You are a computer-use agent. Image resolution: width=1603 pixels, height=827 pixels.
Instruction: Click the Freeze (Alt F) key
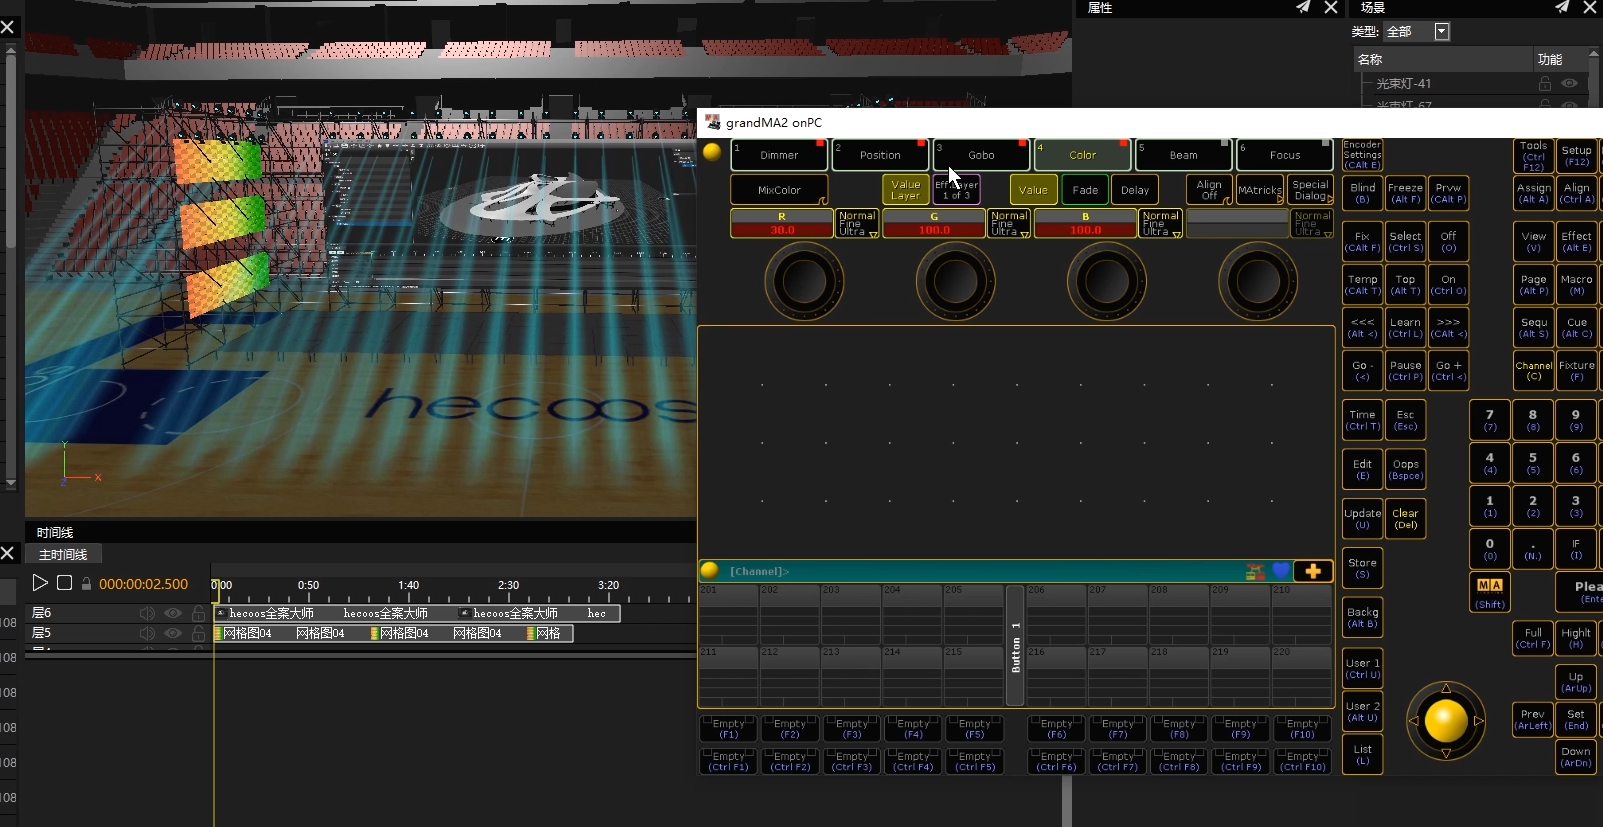[x=1405, y=193]
